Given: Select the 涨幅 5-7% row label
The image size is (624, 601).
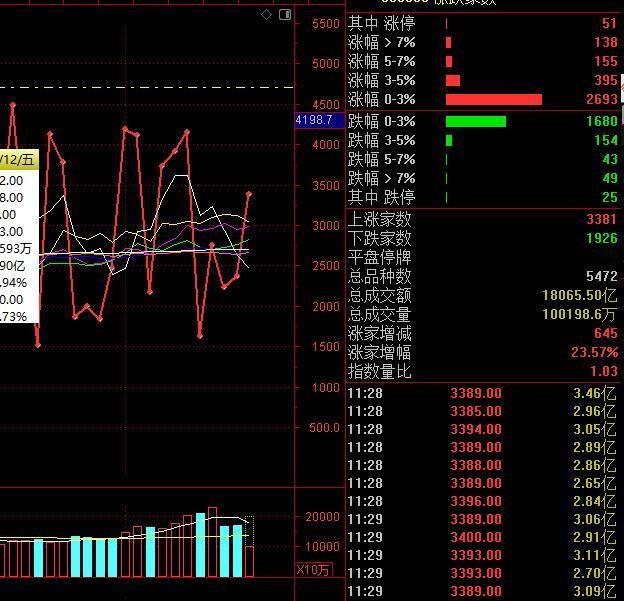Looking at the screenshot, I should pyautogui.click(x=381, y=62).
